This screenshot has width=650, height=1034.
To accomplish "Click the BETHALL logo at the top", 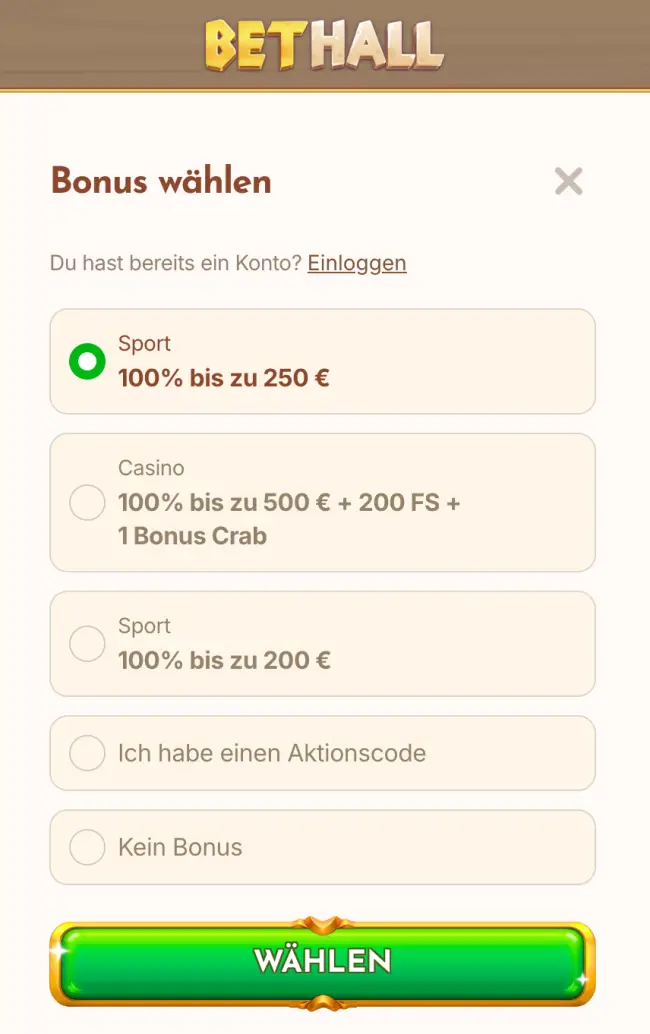I will pos(324,43).
